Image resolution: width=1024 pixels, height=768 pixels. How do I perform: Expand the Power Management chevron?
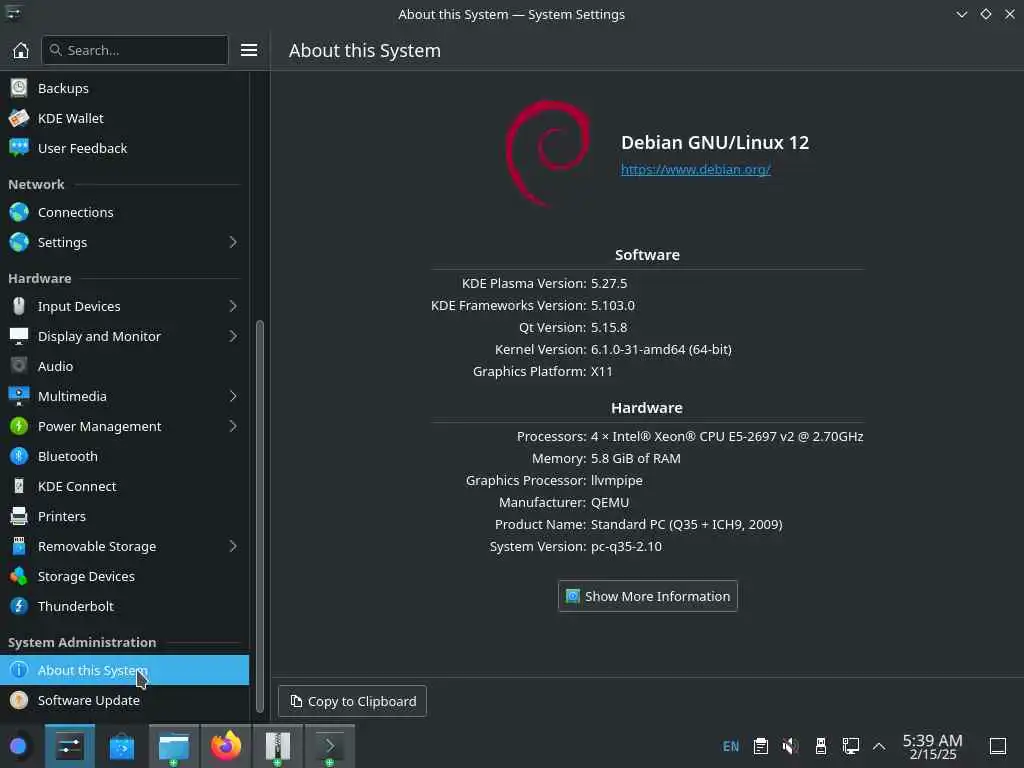pyautogui.click(x=233, y=426)
